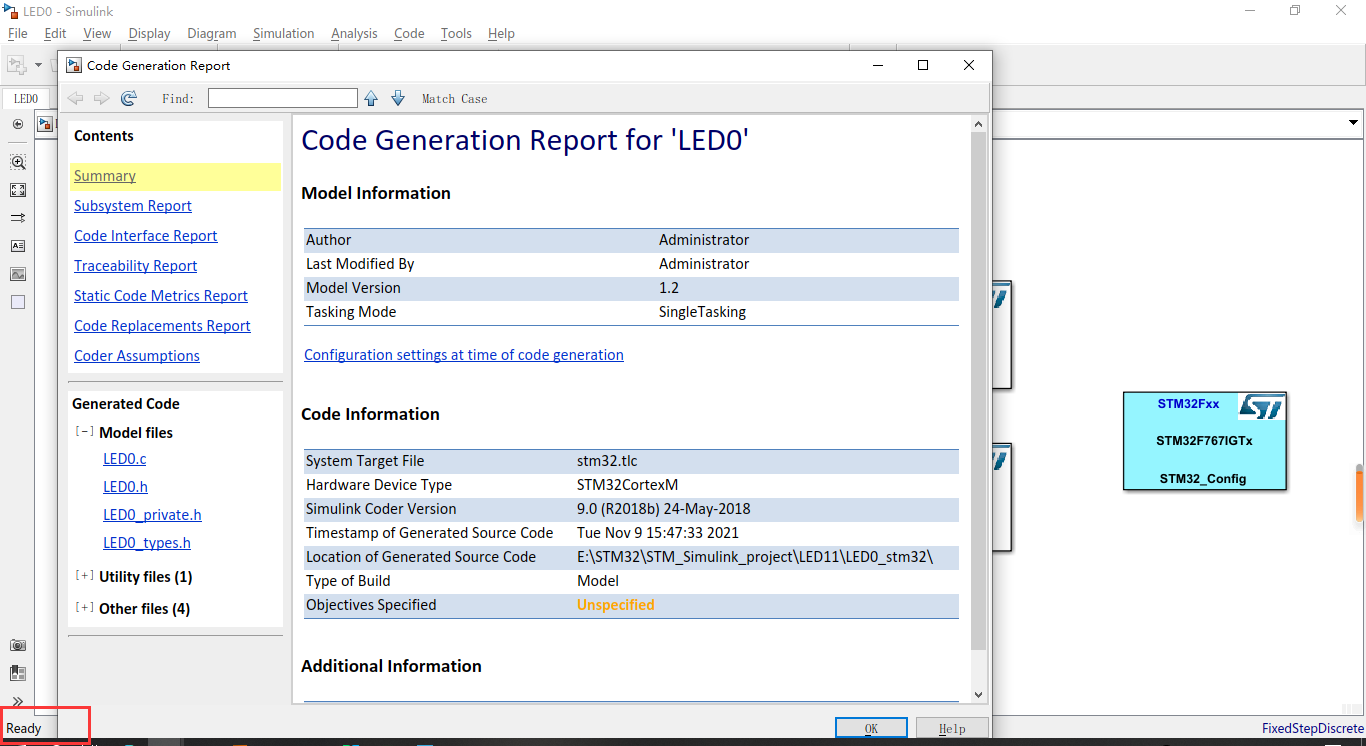The image size is (1366, 746).
Task: Find next match using down arrow
Action: pos(398,98)
